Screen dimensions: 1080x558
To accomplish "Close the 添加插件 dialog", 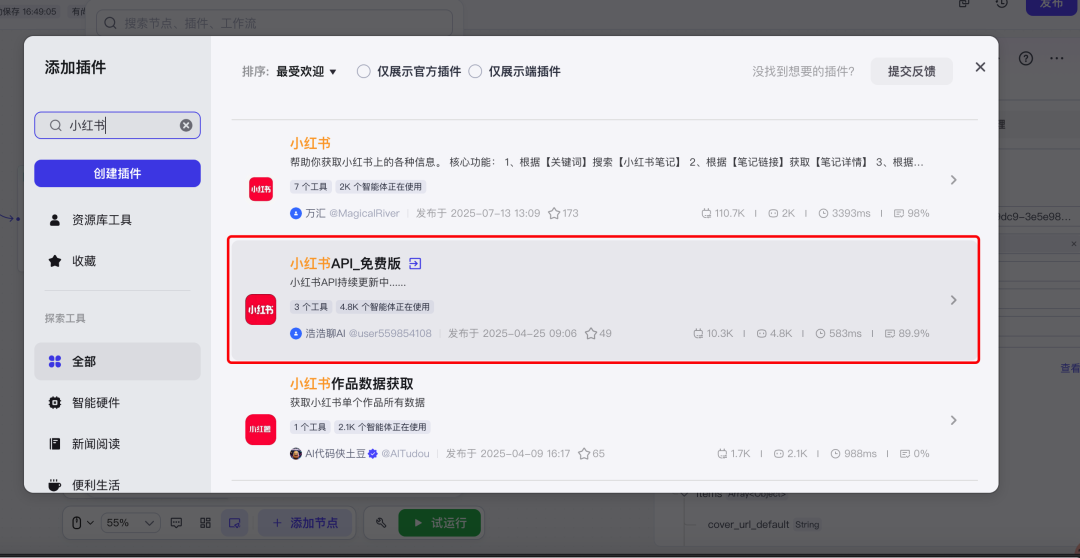I will click(x=980, y=67).
